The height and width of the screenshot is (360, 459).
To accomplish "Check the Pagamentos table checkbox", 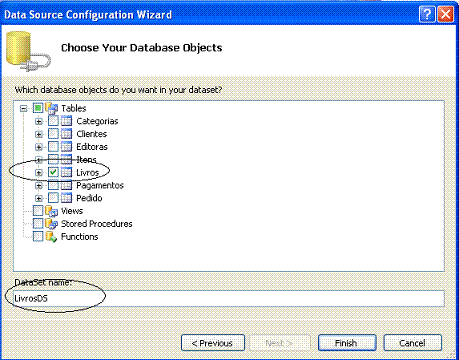I will coord(53,185).
